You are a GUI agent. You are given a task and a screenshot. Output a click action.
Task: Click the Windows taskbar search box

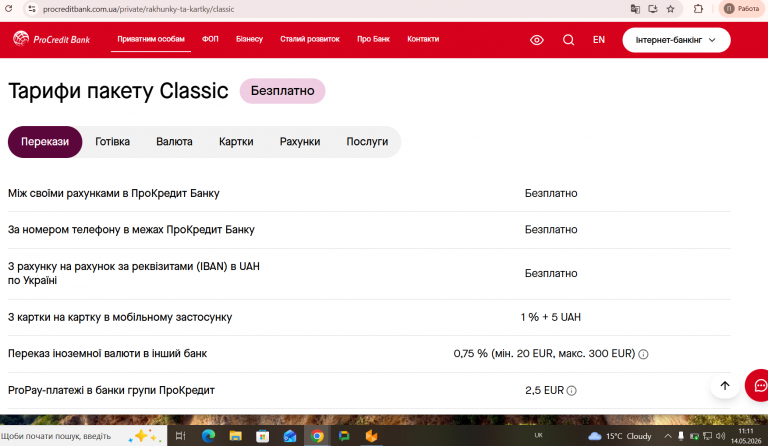pos(83,436)
